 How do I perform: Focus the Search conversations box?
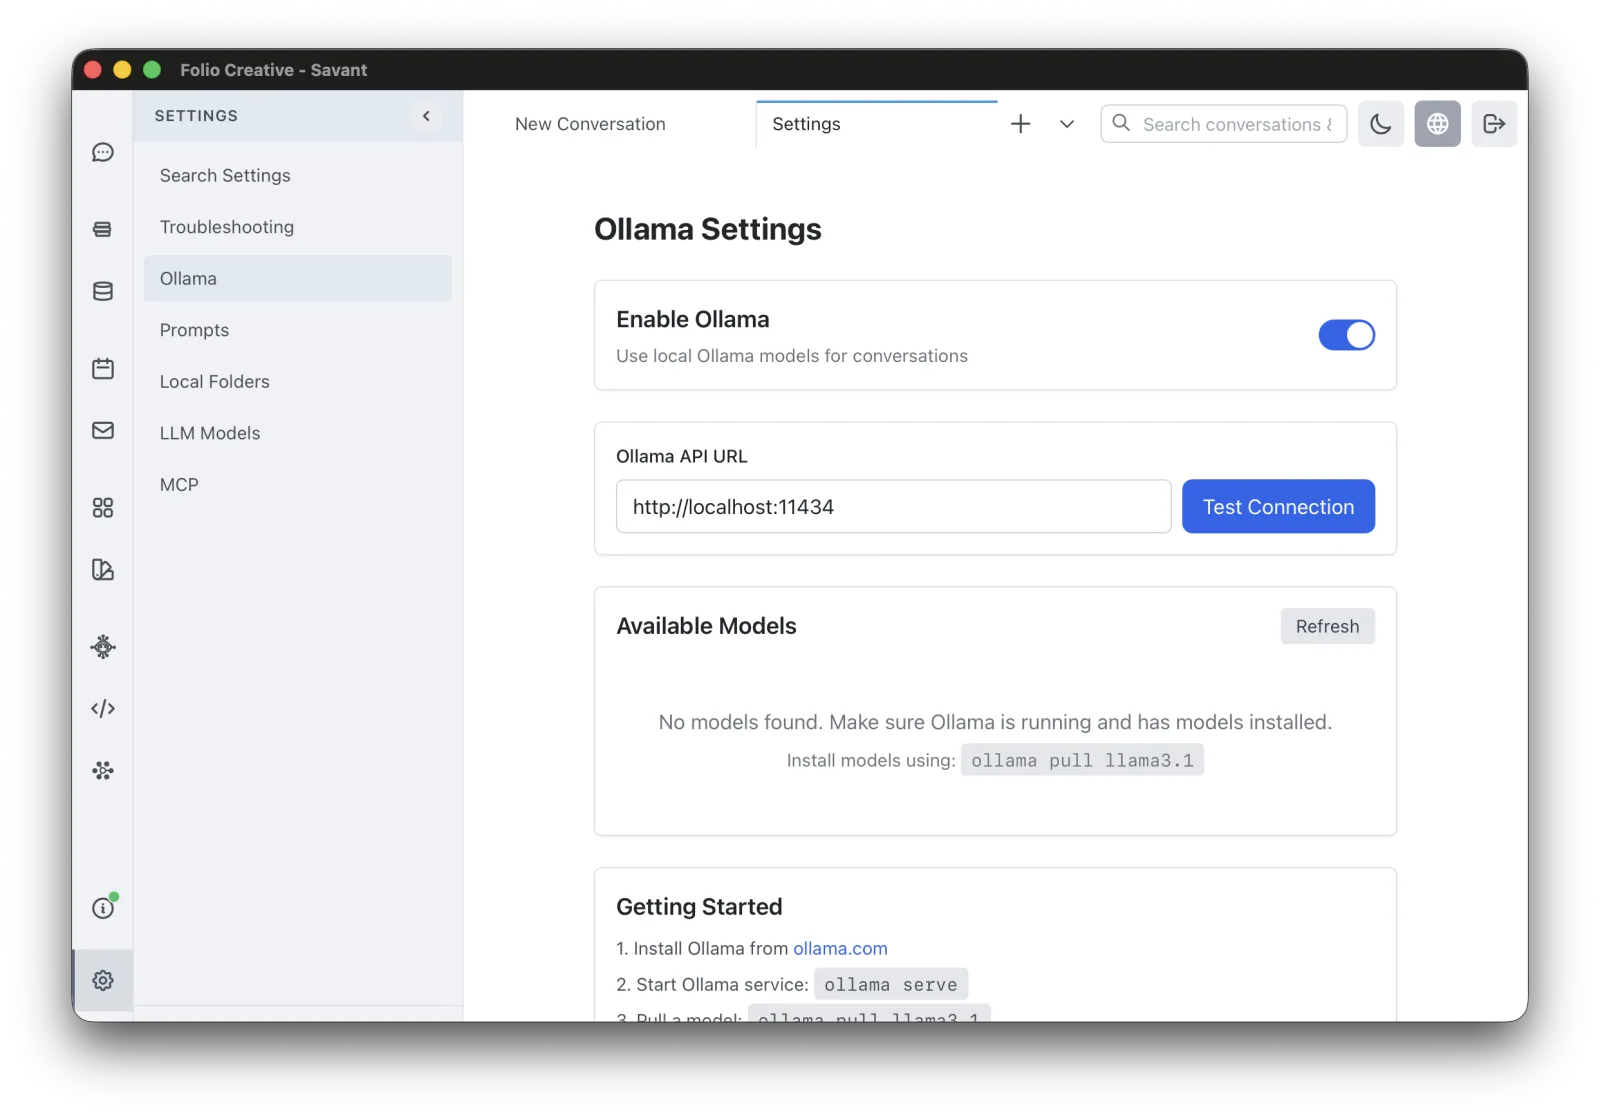click(1224, 124)
